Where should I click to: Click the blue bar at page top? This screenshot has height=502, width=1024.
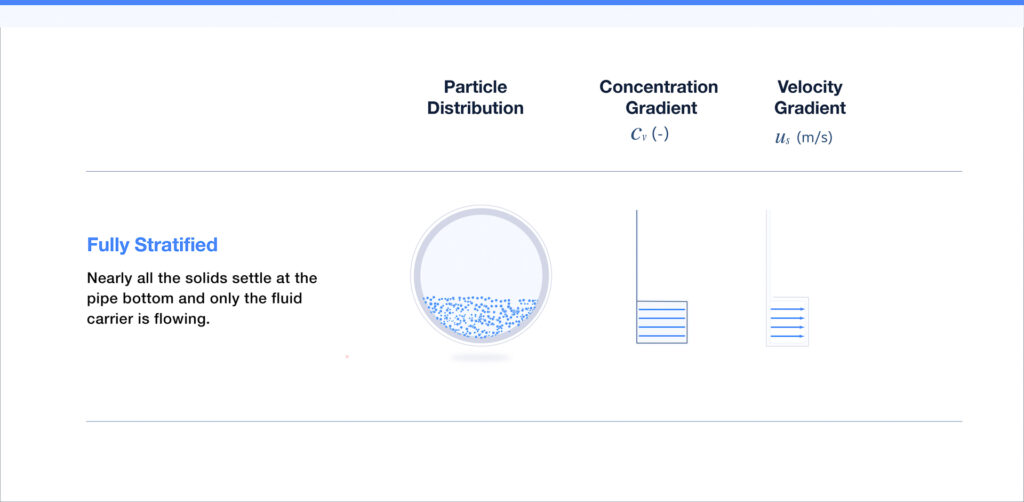(x=512, y=2)
